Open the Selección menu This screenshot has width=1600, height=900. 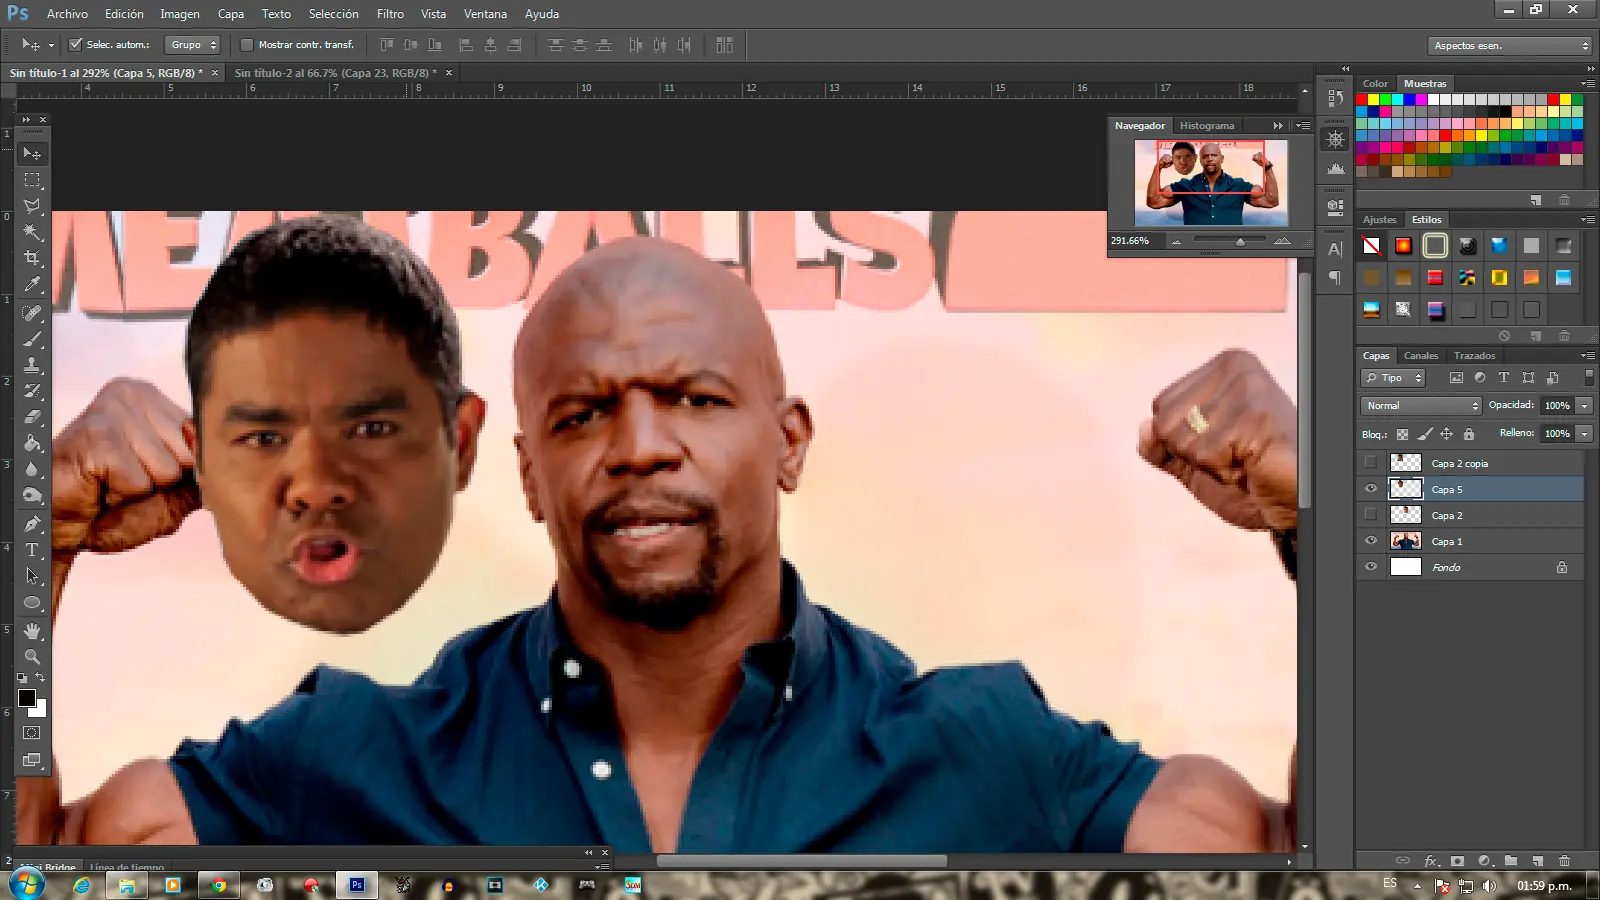coord(333,14)
